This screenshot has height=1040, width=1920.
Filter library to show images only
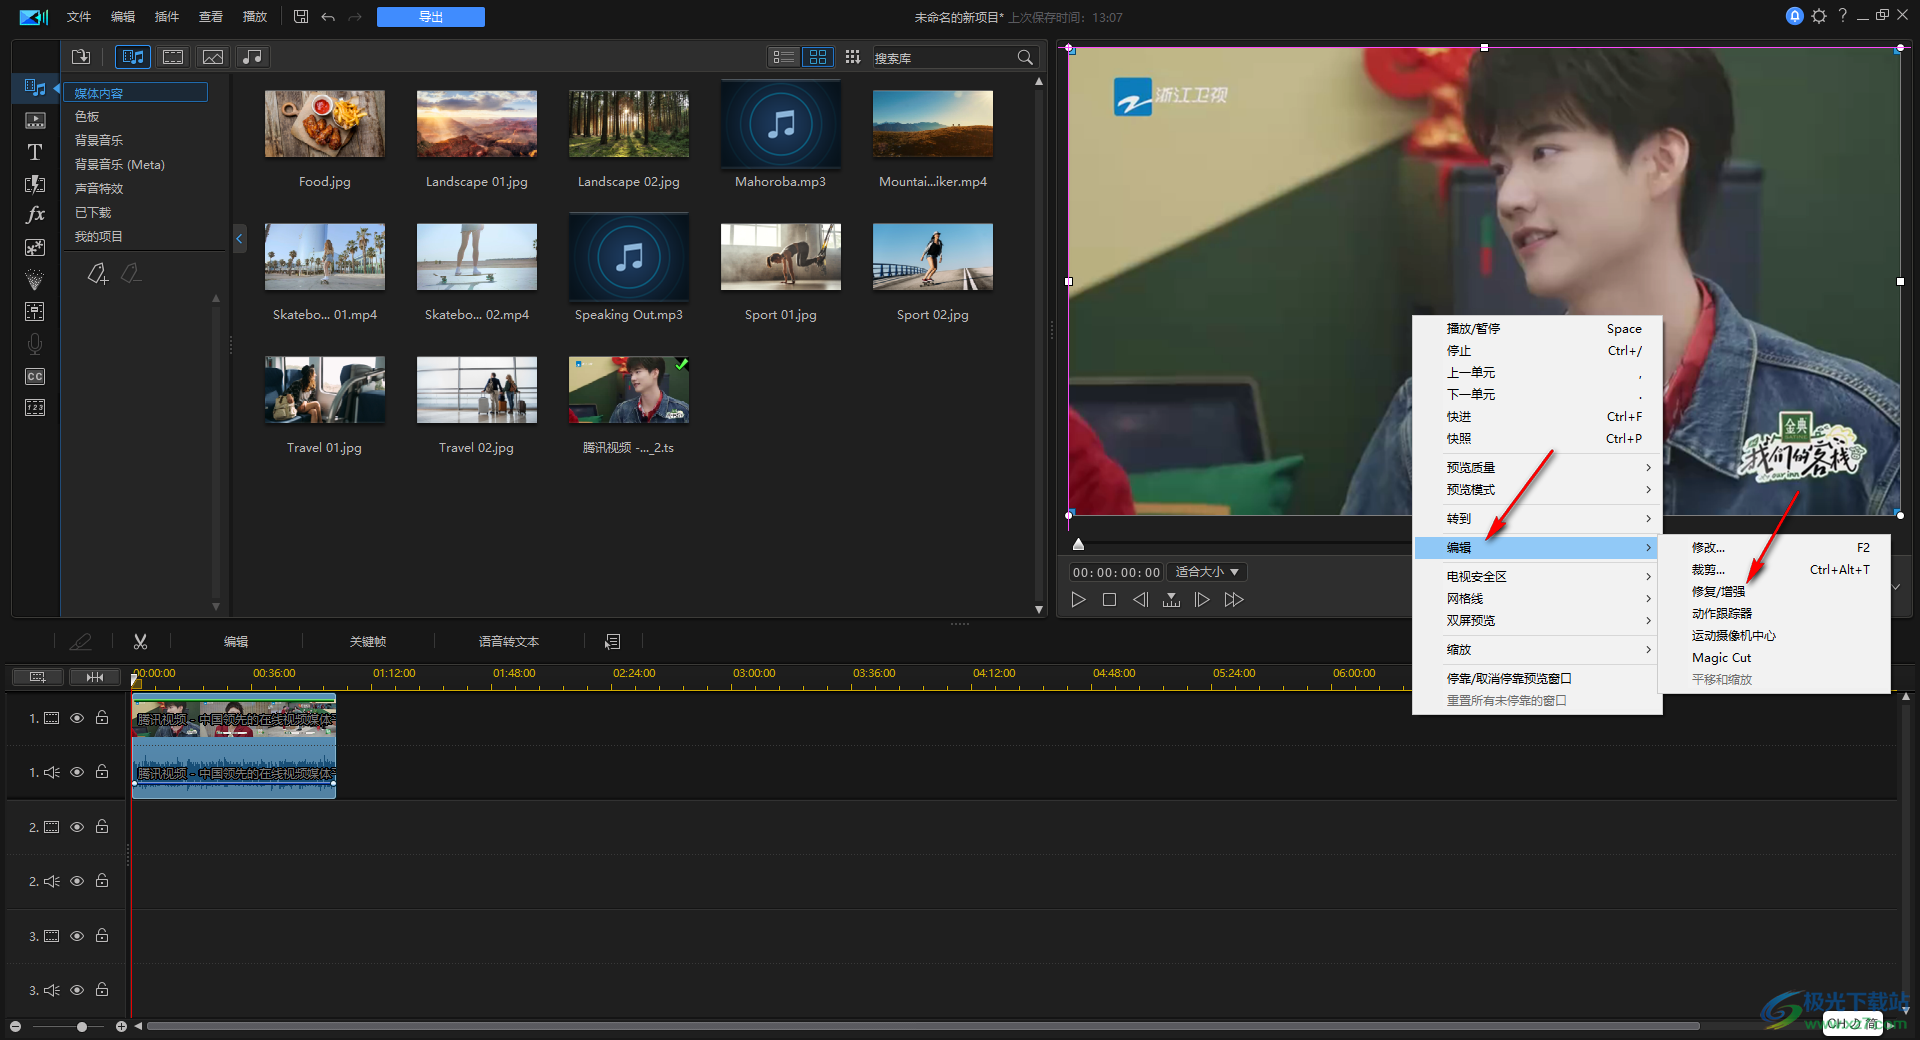pos(213,57)
